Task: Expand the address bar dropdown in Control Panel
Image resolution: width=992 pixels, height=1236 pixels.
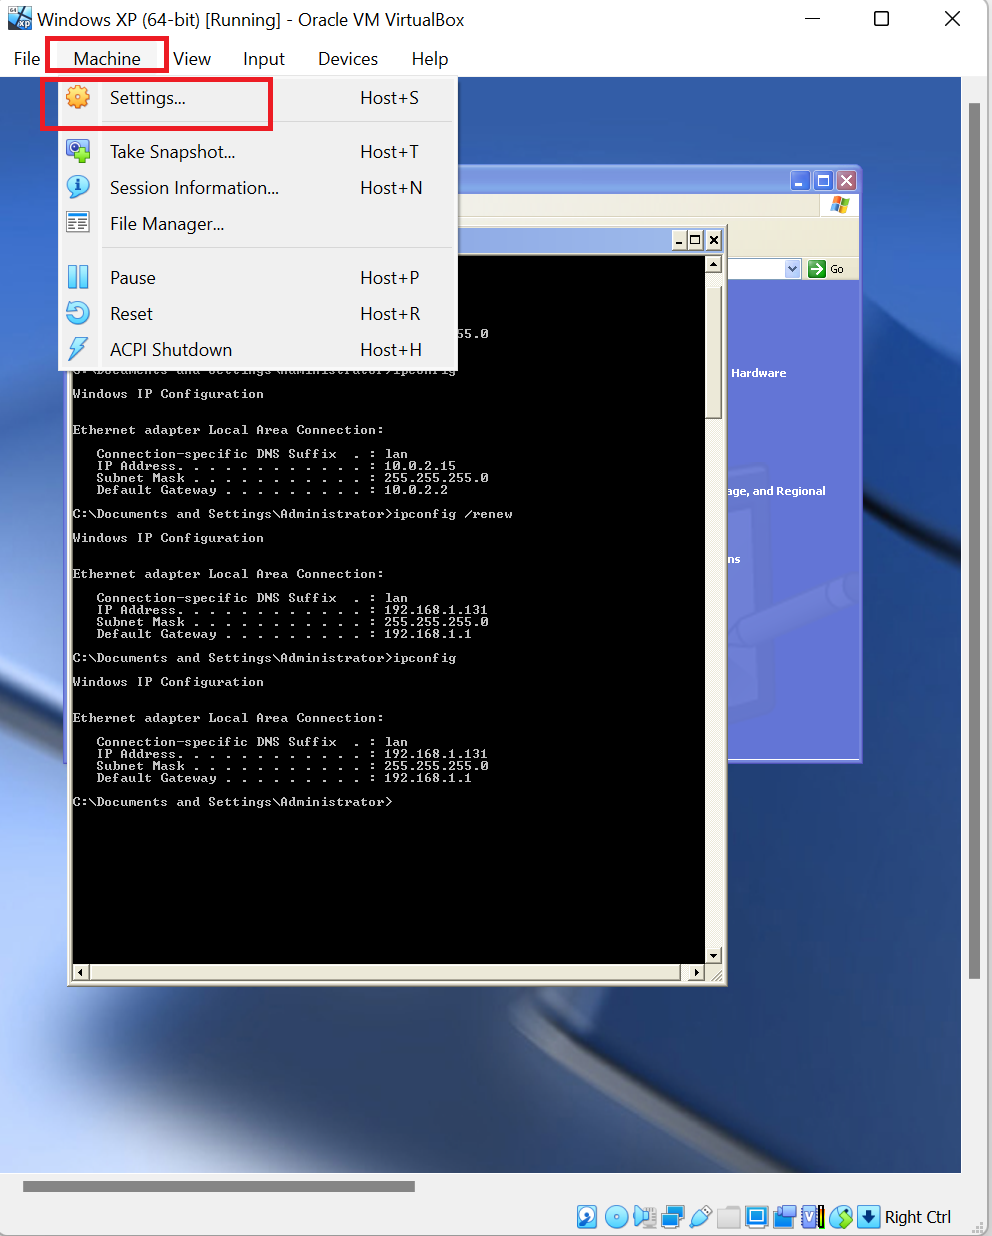Action: pyautogui.click(x=793, y=269)
